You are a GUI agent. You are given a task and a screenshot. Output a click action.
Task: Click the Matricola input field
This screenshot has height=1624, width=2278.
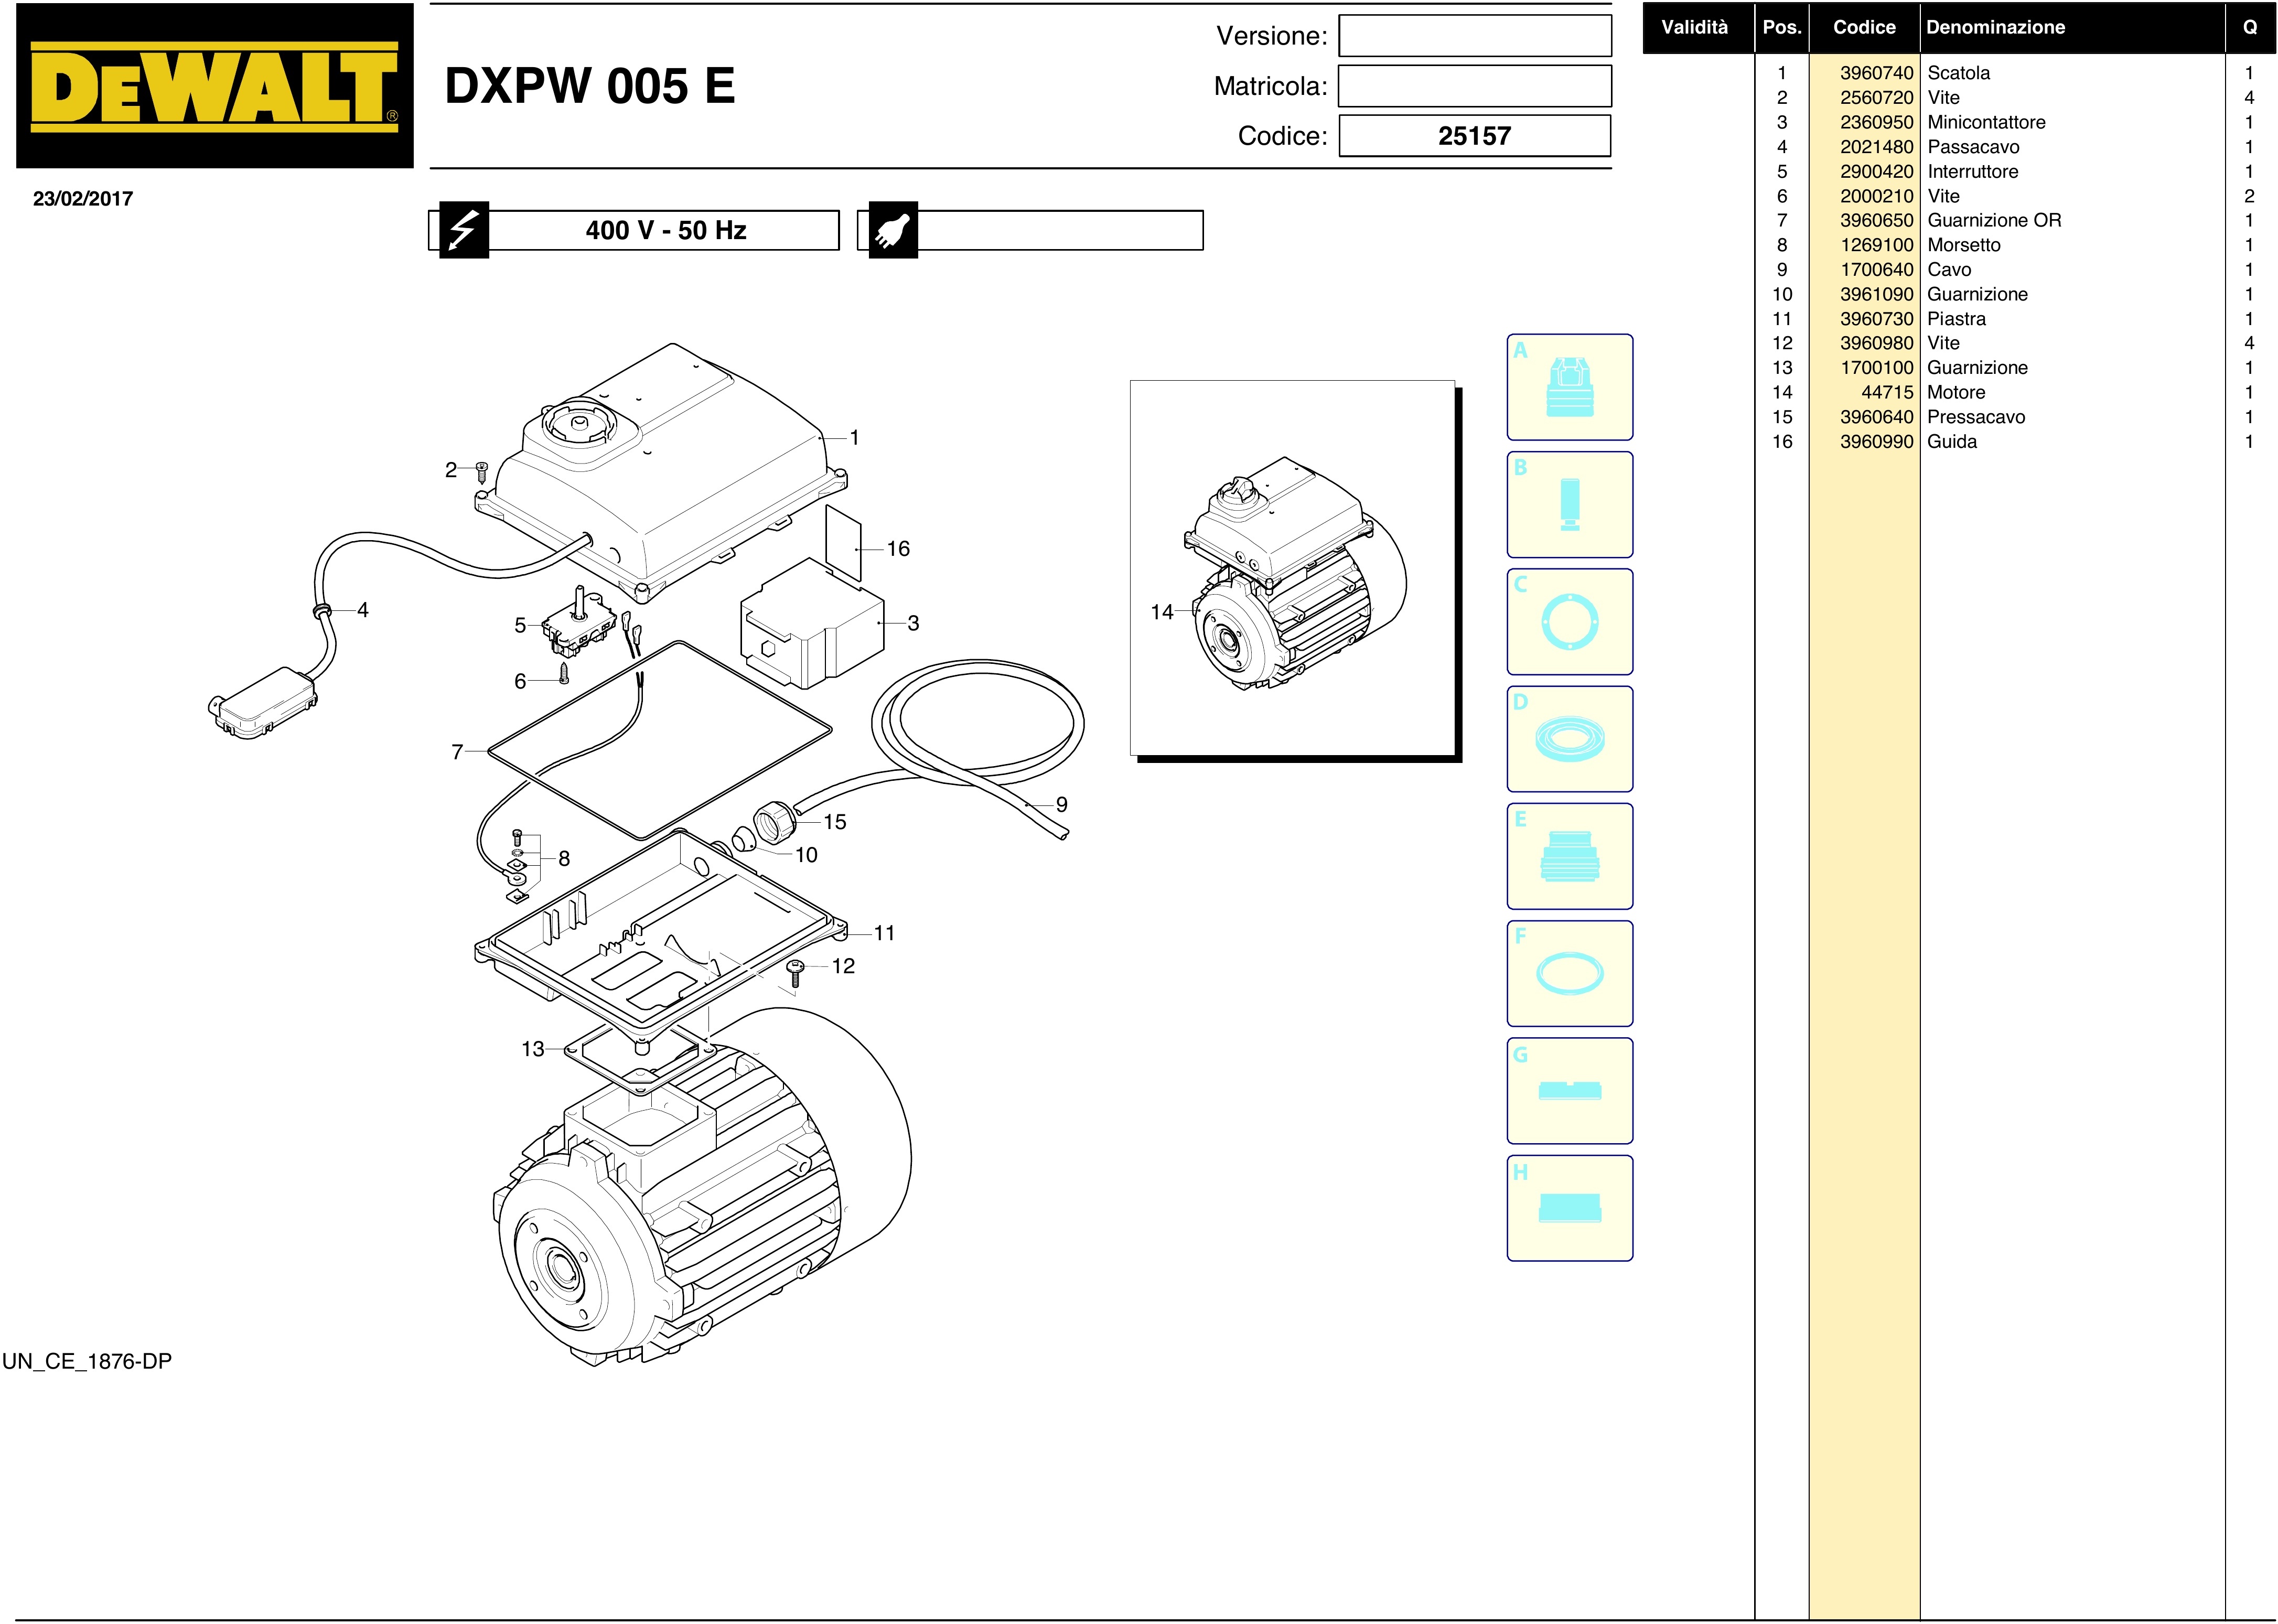click(x=1474, y=86)
